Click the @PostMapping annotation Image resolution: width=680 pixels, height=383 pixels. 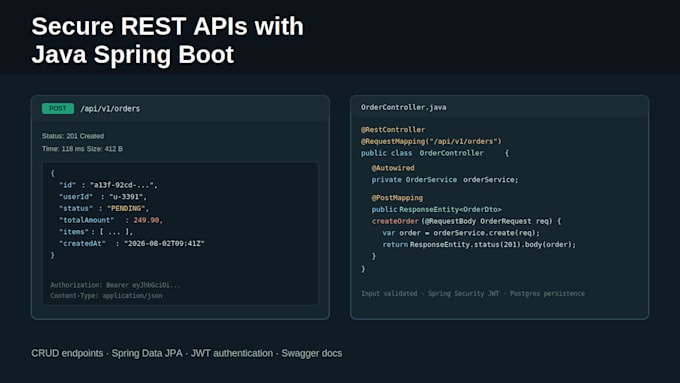397,198
